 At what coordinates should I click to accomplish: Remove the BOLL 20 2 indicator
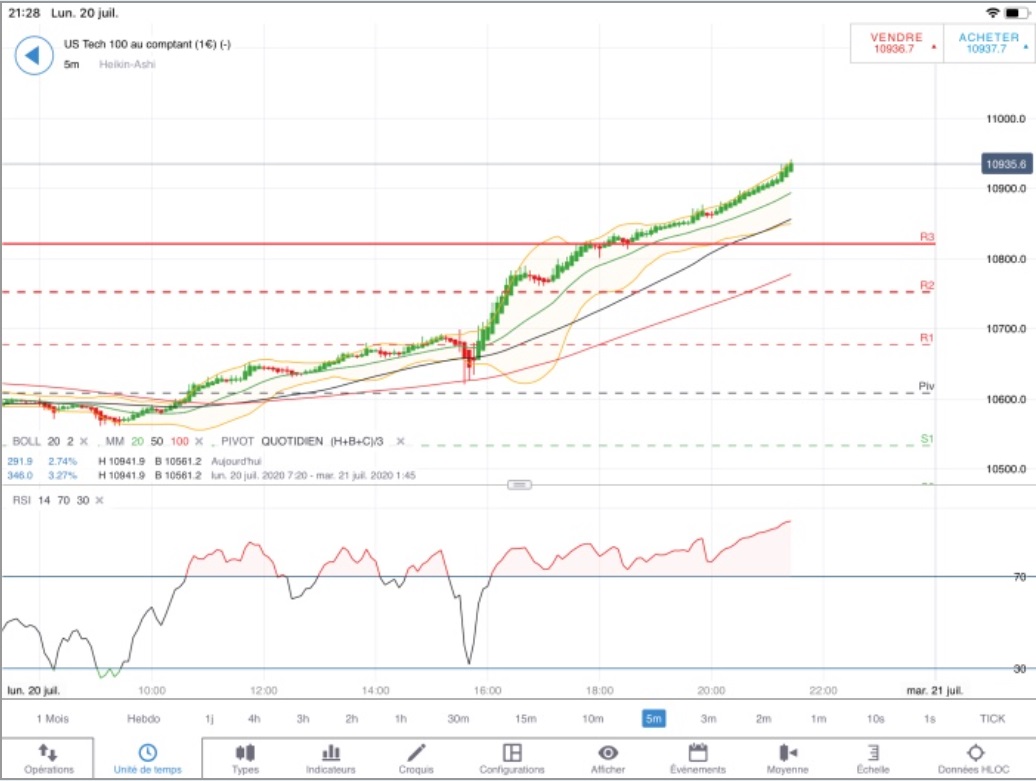[84, 441]
